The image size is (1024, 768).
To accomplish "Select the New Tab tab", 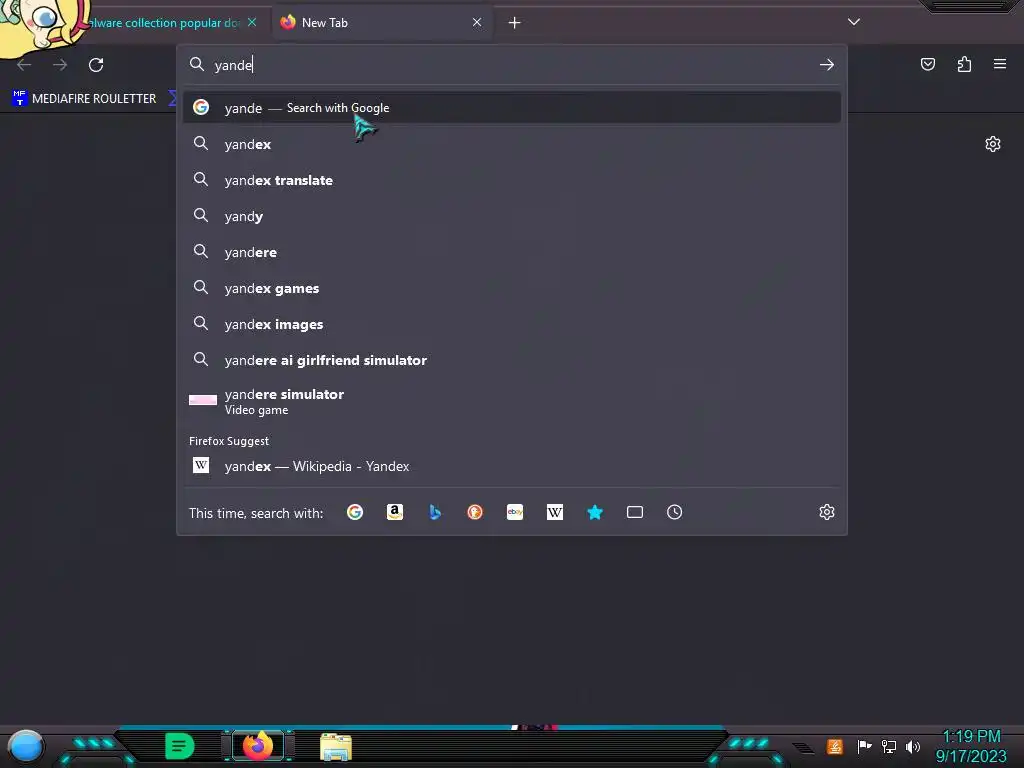I will pyautogui.click(x=382, y=23).
